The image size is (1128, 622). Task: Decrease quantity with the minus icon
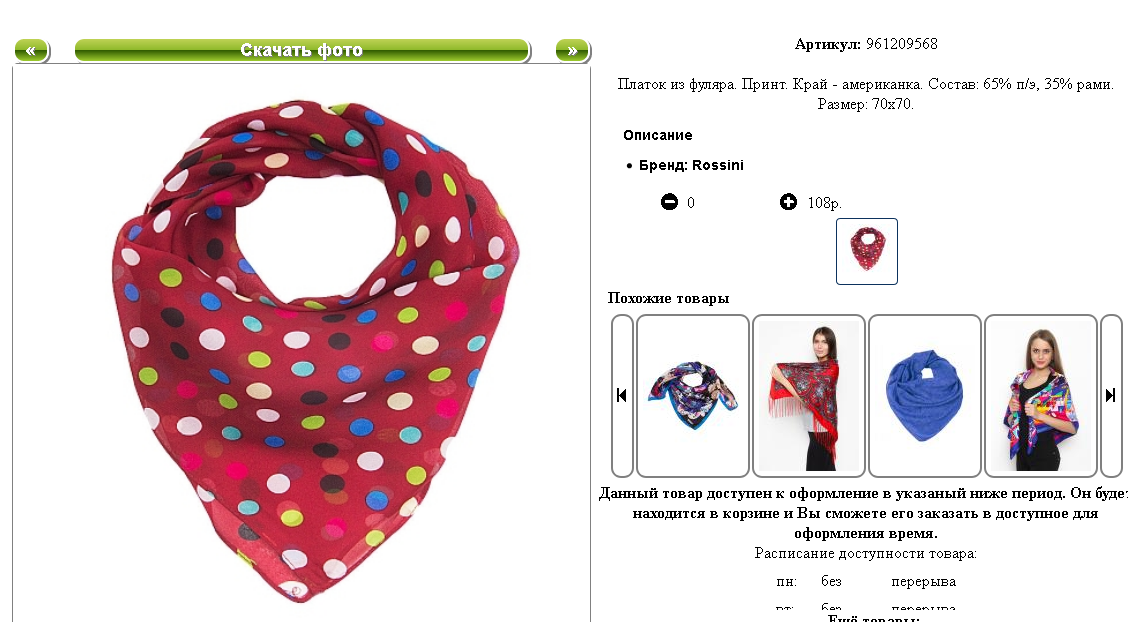[x=669, y=202]
